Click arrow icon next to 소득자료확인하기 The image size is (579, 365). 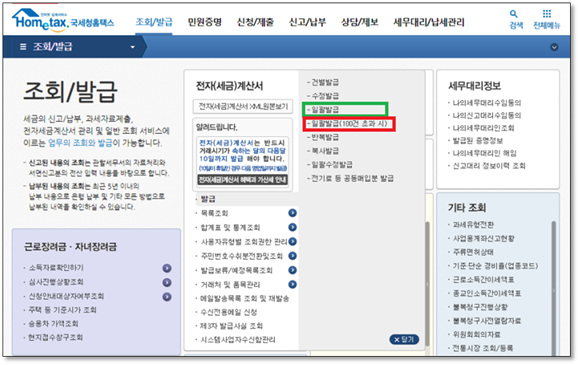[167, 268]
